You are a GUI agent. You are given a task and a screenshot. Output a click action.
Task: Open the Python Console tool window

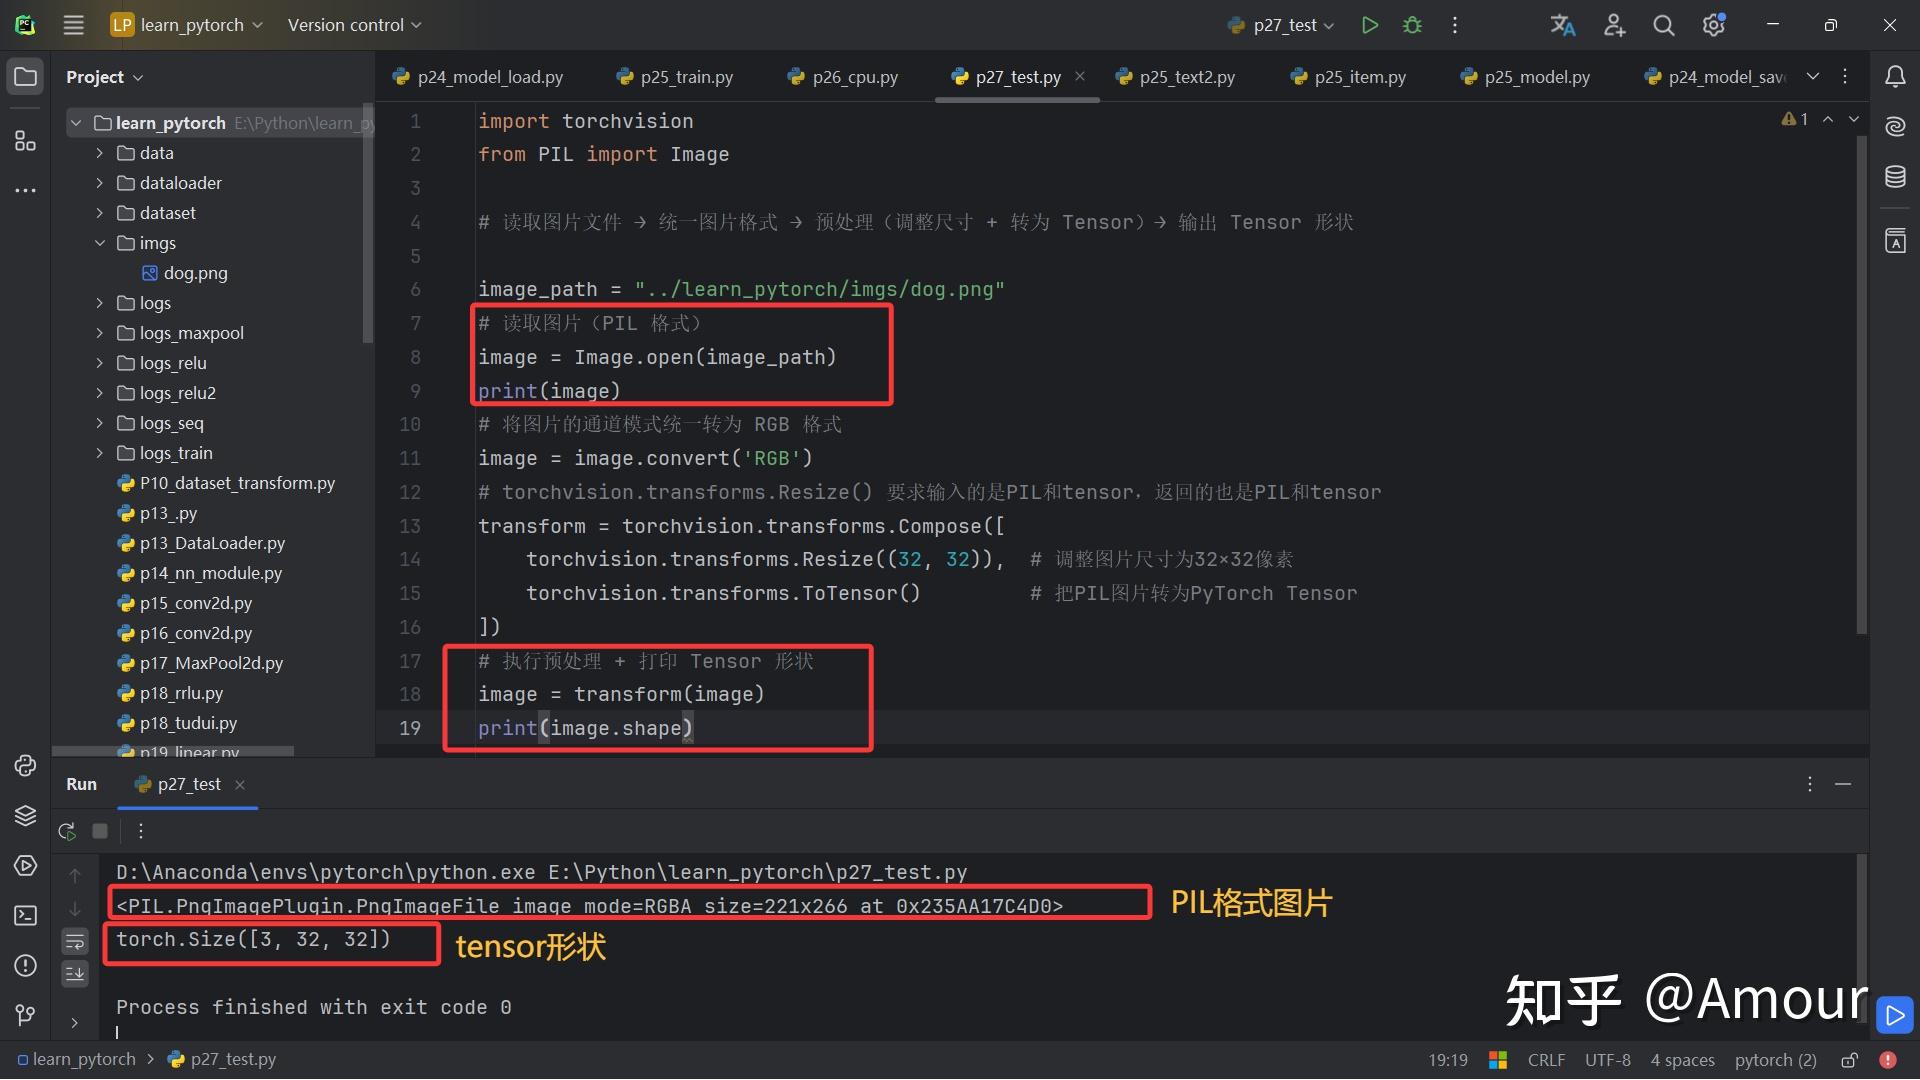(25, 766)
